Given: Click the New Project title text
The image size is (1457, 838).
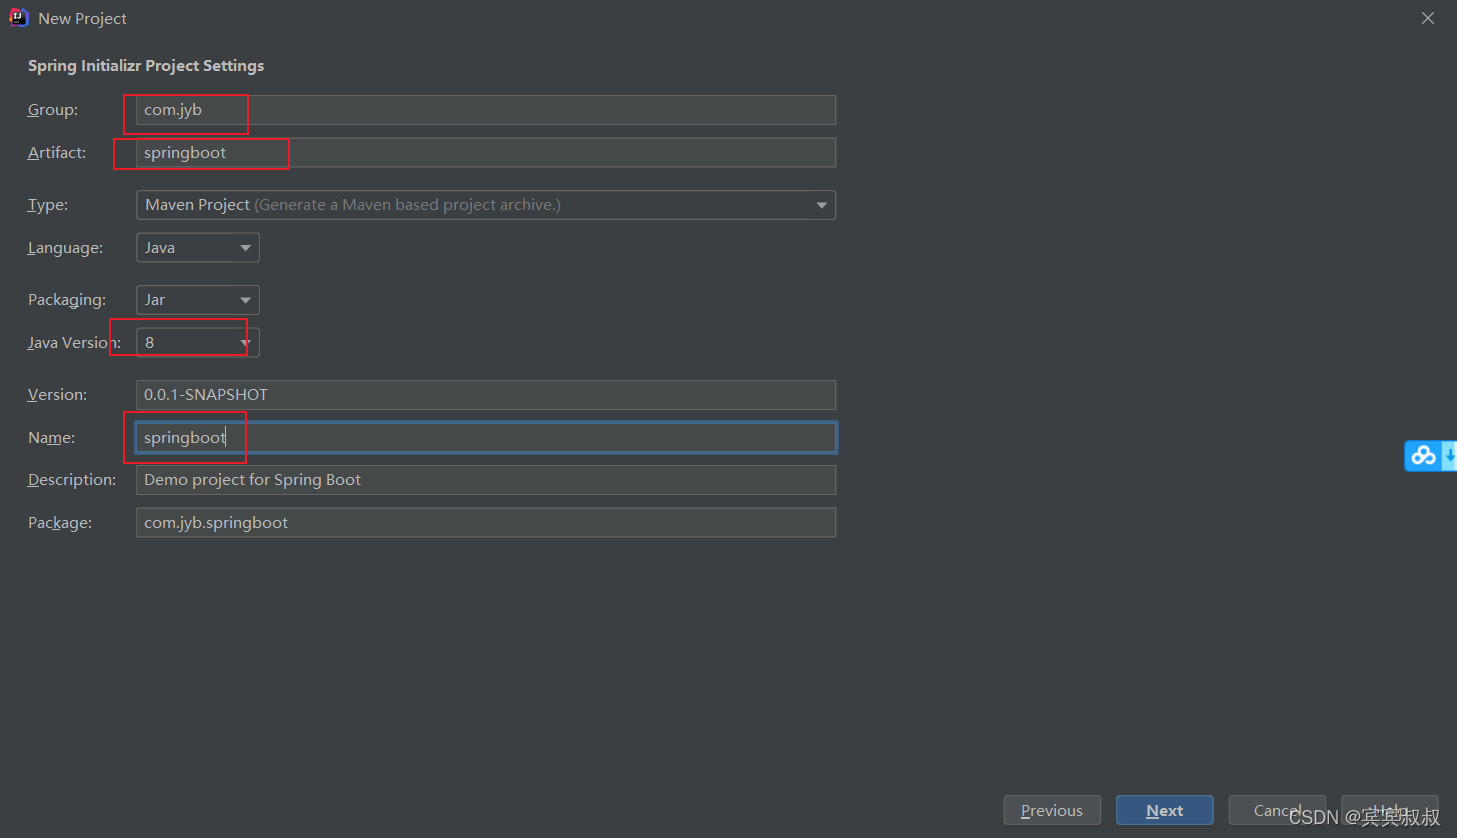Looking at the screenshot, I should pyautogui.click(x=82, y=19).
